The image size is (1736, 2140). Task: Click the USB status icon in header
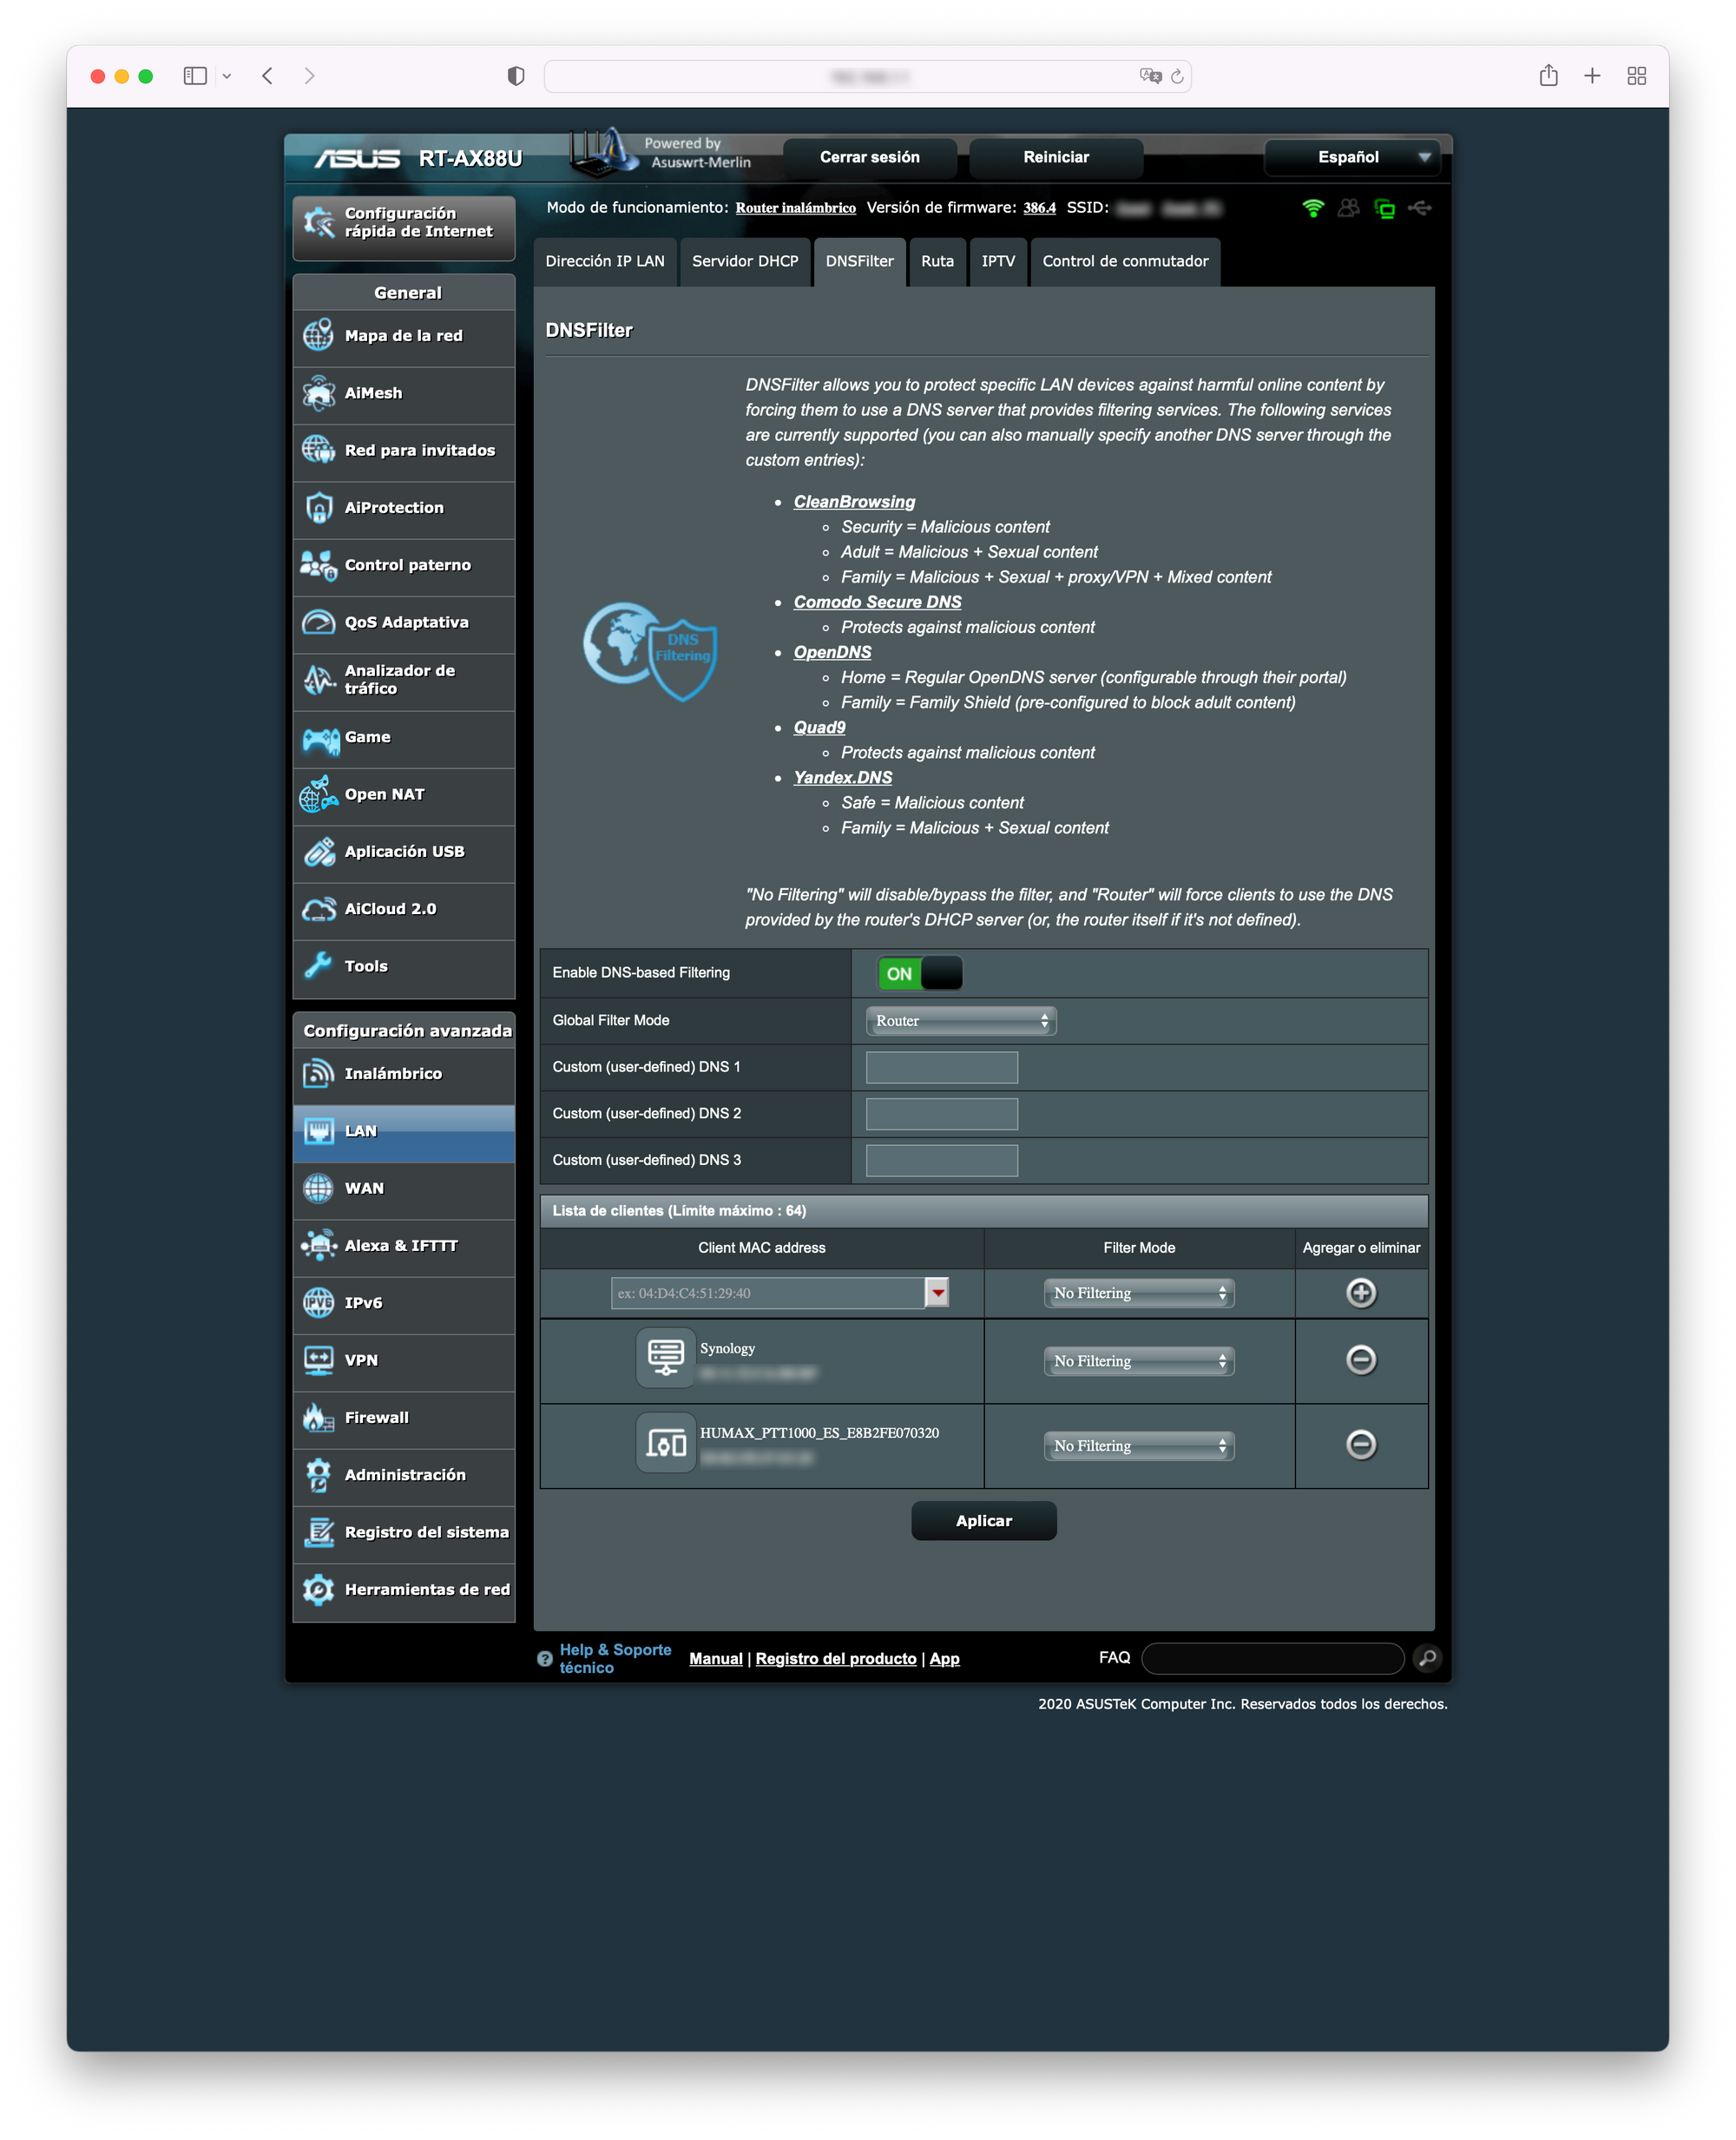(x=1420, y=208)
